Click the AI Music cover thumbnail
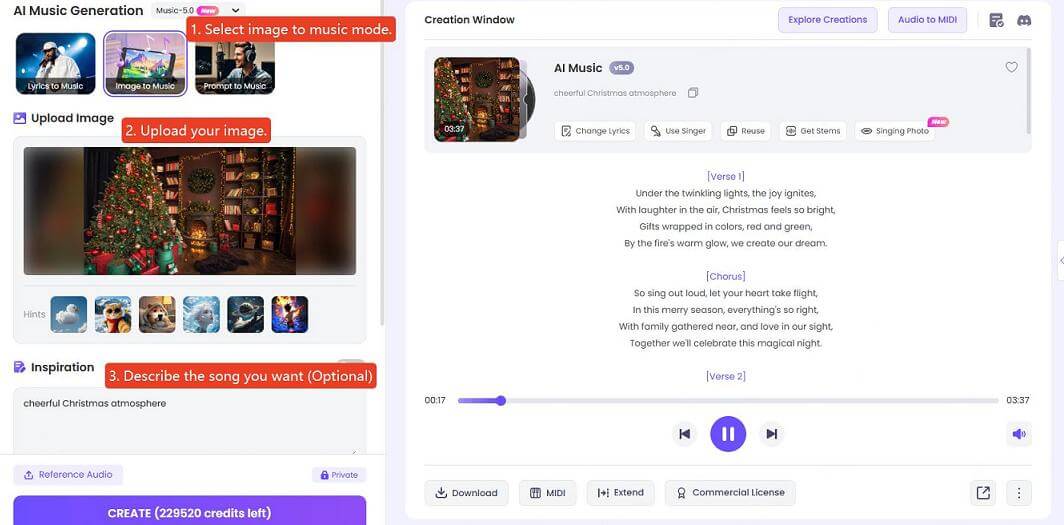Viewport: 1064px width, 525px height. (x=477, y=99)
